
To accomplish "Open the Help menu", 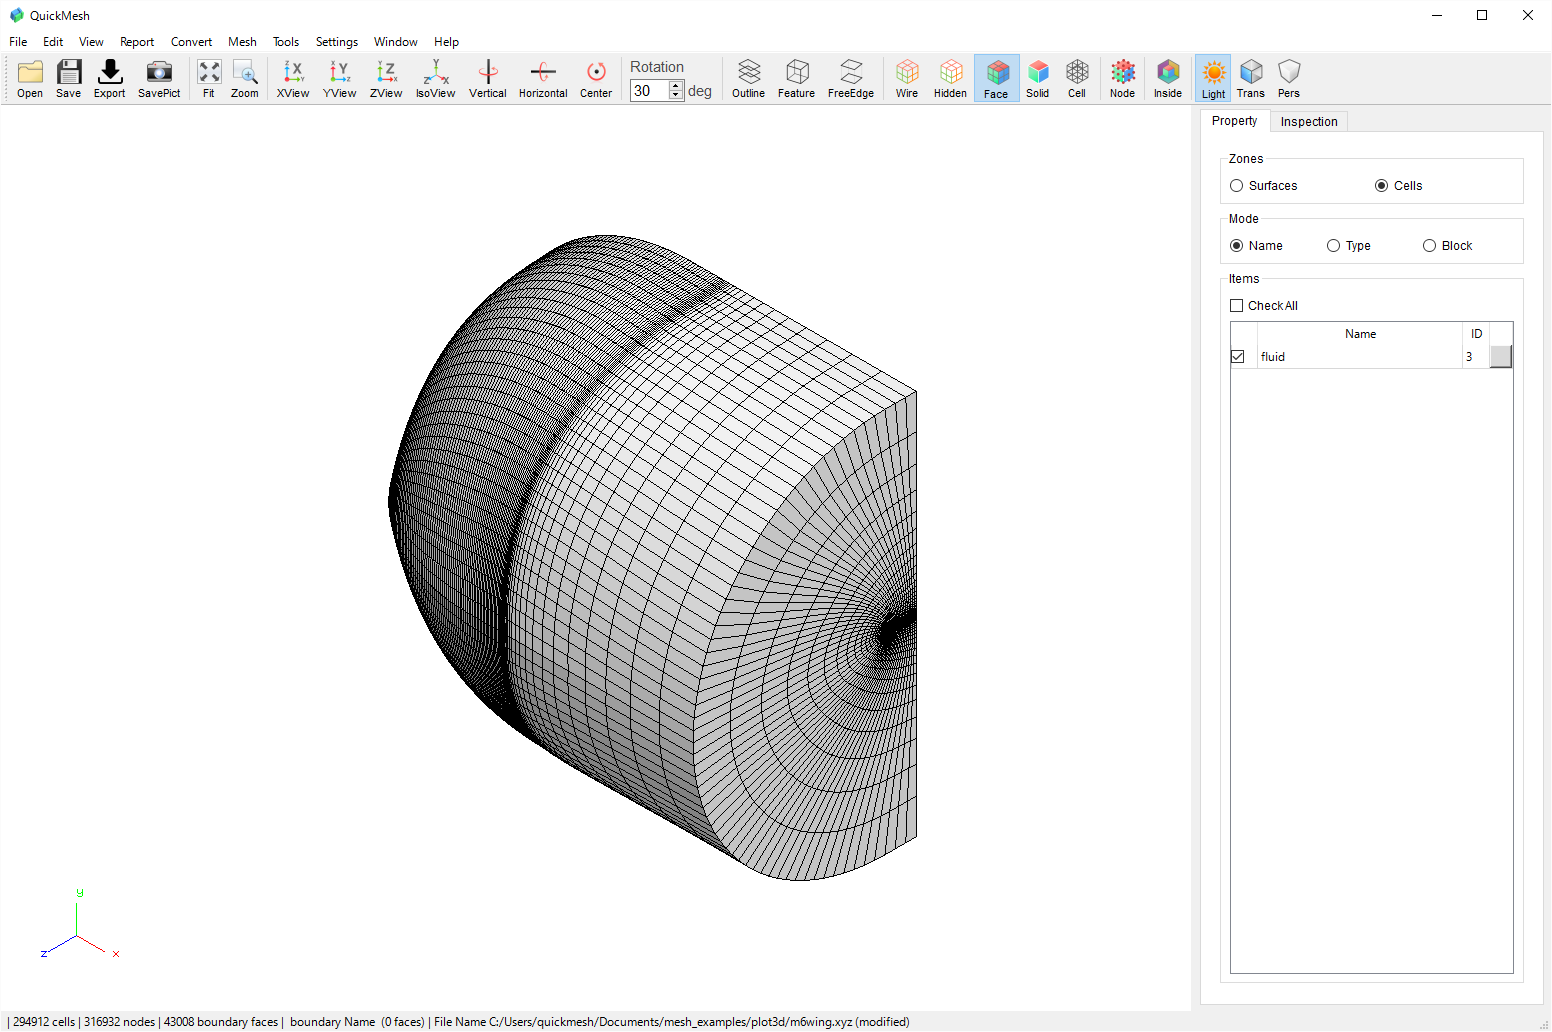I will pos(446,42).
